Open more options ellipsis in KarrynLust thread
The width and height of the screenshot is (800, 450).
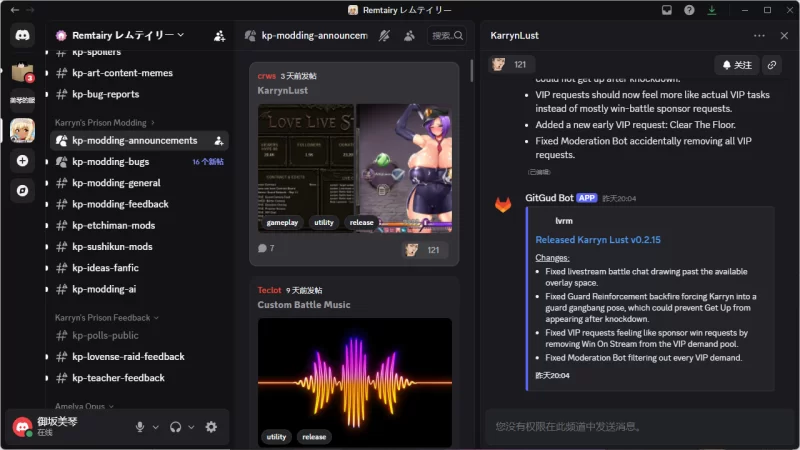pos(759,36)
